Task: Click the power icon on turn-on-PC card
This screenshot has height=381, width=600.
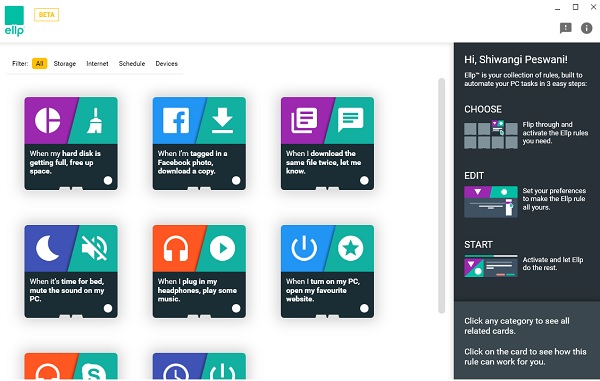Action: coord(304,248)
